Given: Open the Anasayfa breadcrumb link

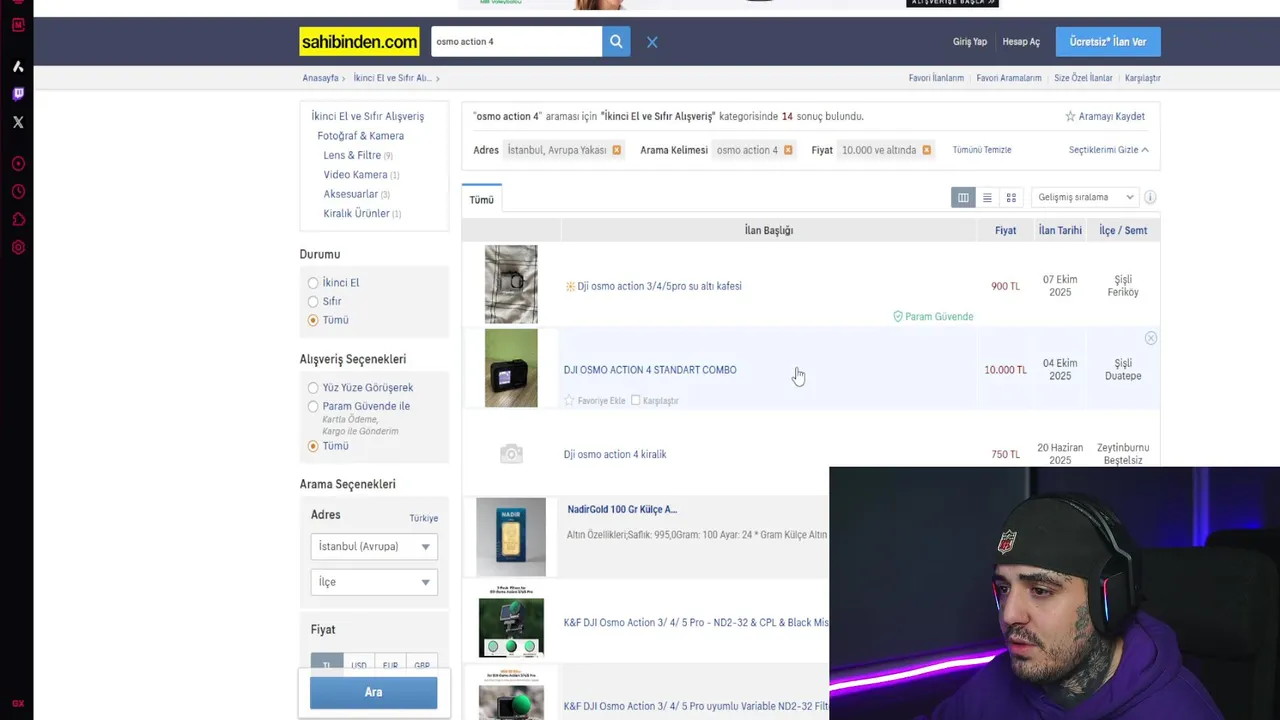Looking at the screenshot, I should pyautogui.click(x=320, y=78).
